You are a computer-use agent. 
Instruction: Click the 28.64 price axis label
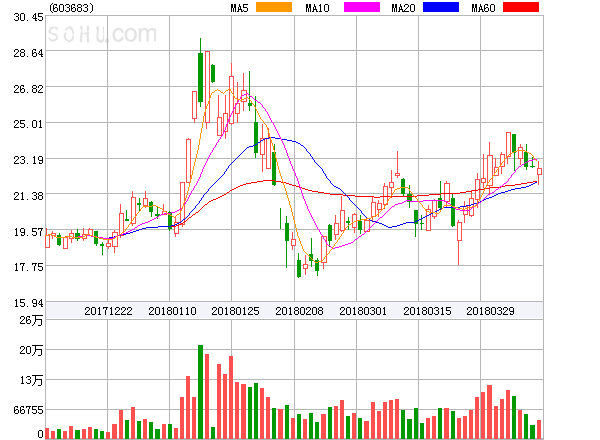pyautogui.click(x=28, y=53)
